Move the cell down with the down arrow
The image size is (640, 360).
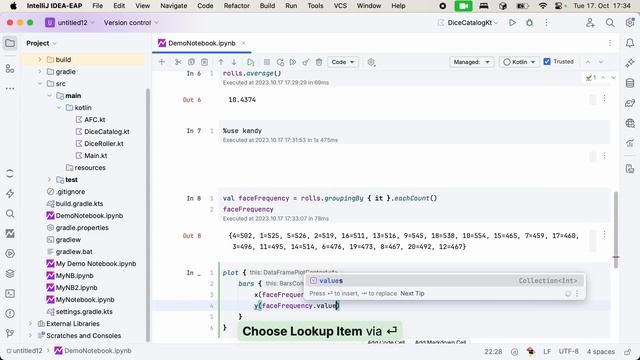coord(234,62)
